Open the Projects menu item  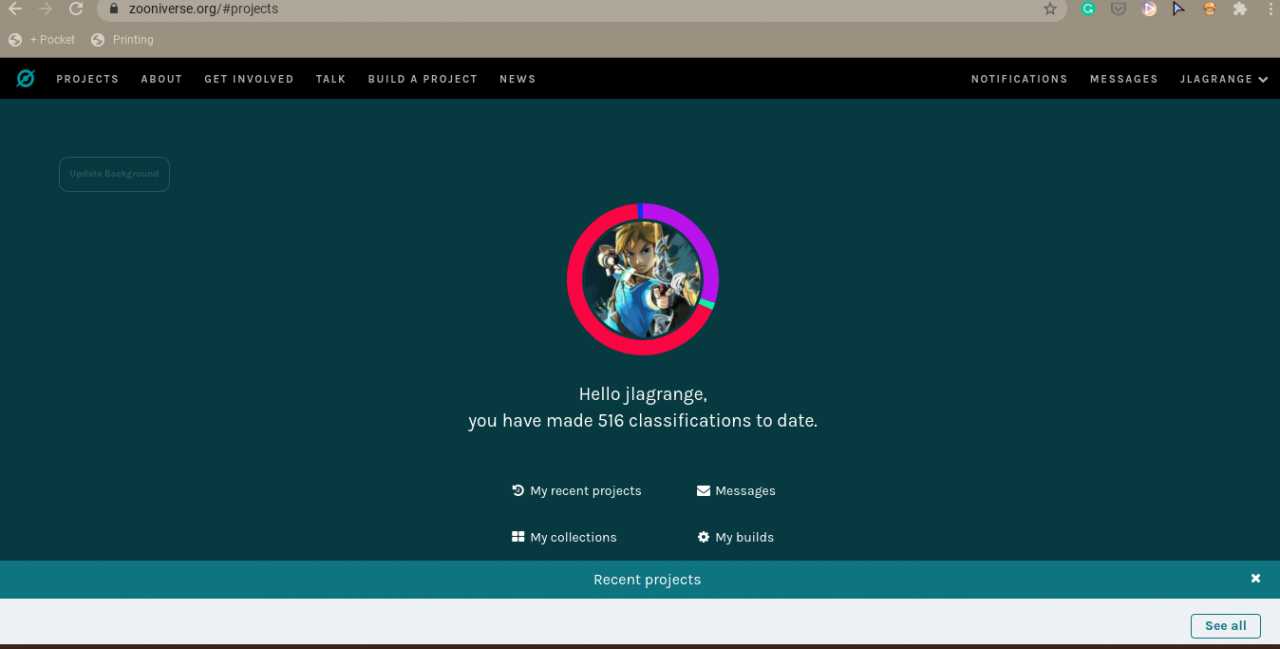click(87, 79)
